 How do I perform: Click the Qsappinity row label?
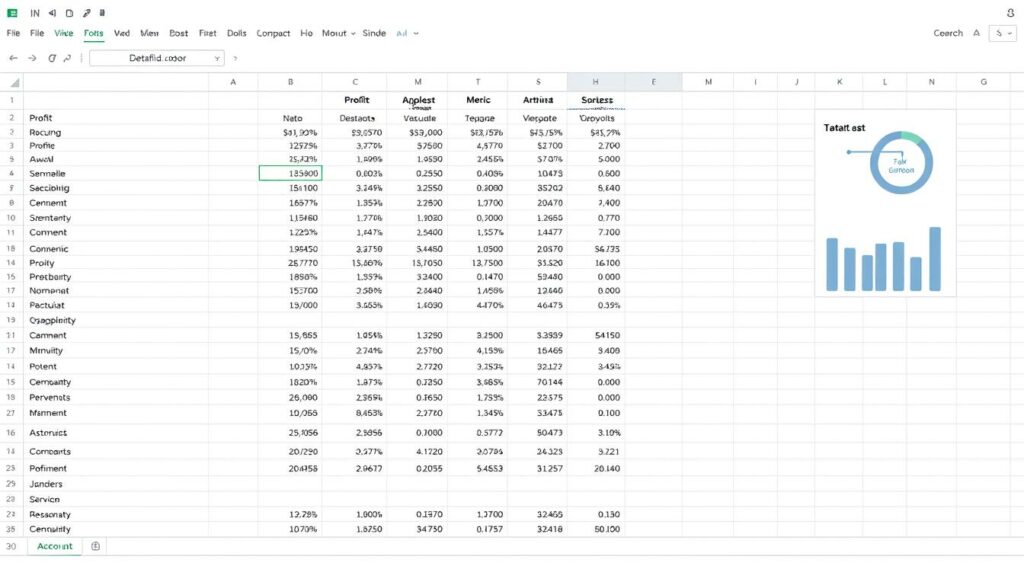click(52, 321)
